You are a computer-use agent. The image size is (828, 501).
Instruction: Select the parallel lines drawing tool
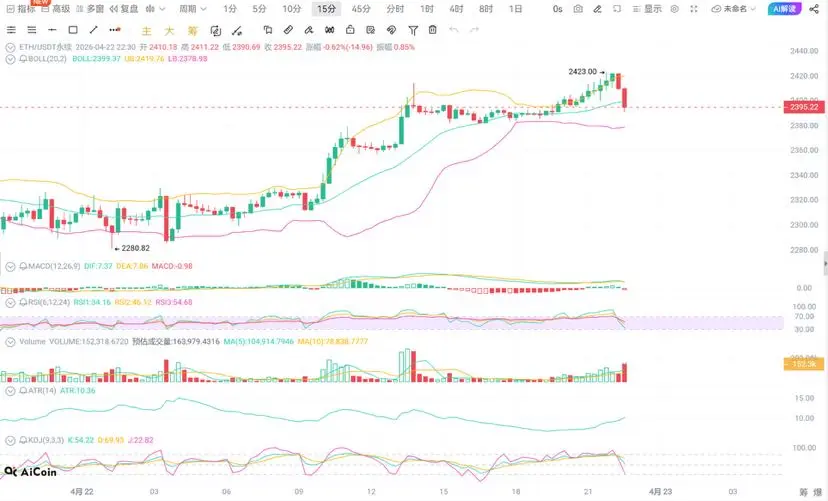[x=32, y=30]
